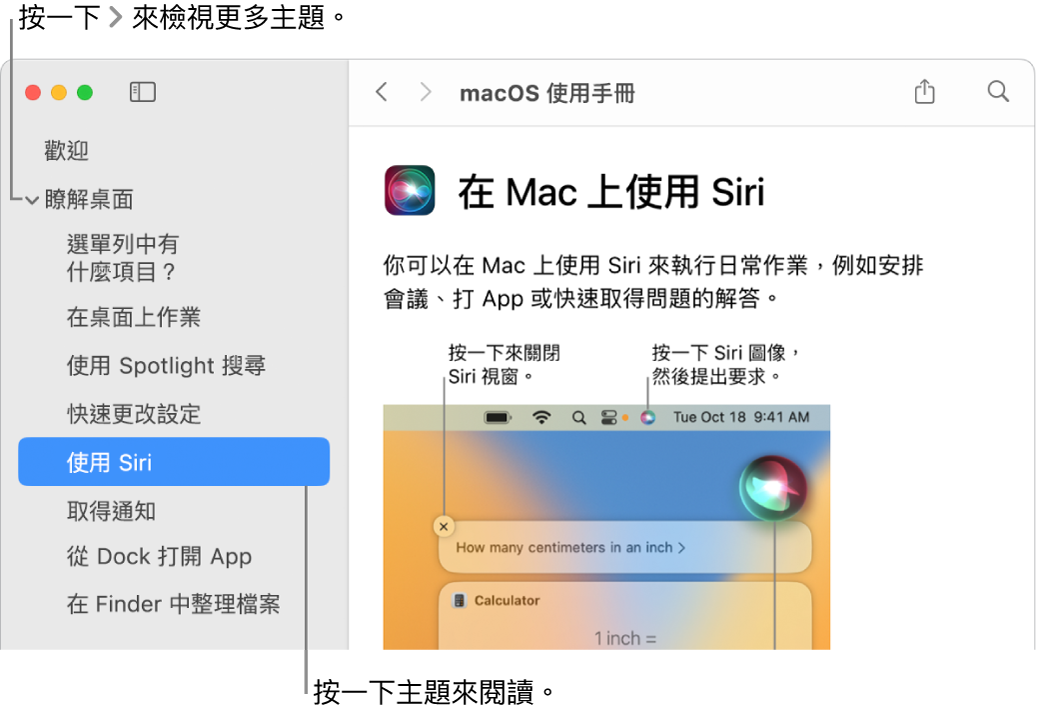Click the Wi-Fi icon in menu bar

[x=542, y=417]
